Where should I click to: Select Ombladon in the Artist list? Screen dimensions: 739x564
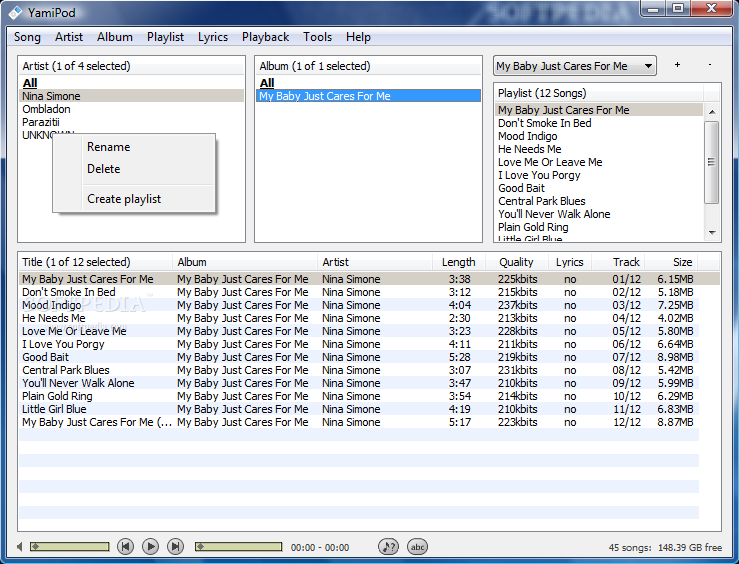[46, 109]
